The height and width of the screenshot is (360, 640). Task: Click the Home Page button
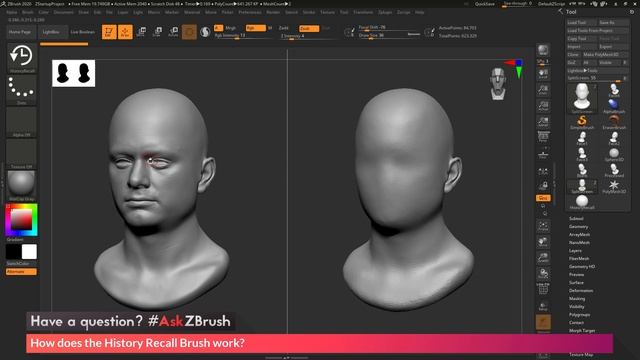tap(20, 32)
